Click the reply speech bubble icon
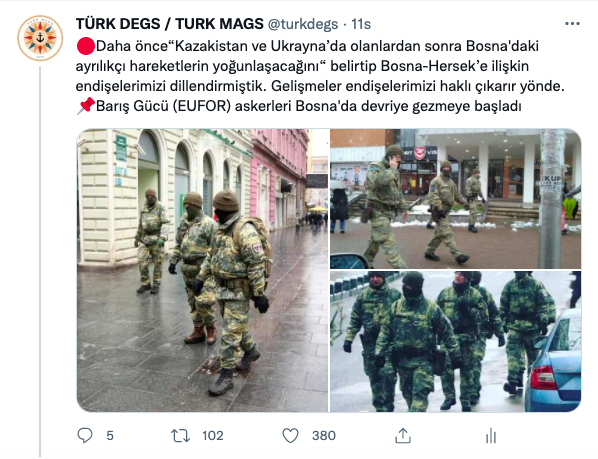The image size is (598, 459). point(85,435)
